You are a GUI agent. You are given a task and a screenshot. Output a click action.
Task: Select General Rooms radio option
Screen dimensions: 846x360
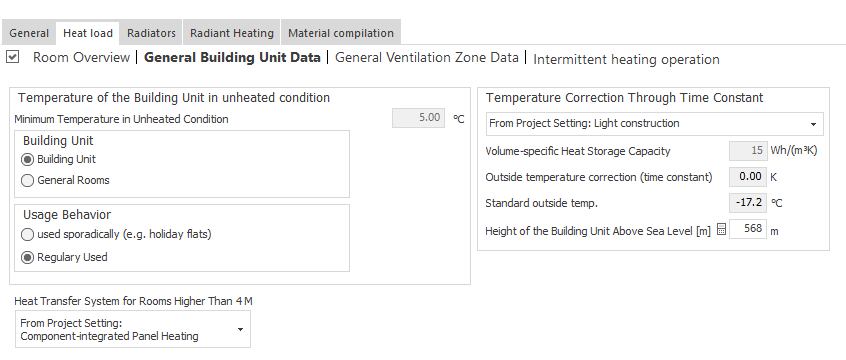pyautogui.click(x=27, y=181)
